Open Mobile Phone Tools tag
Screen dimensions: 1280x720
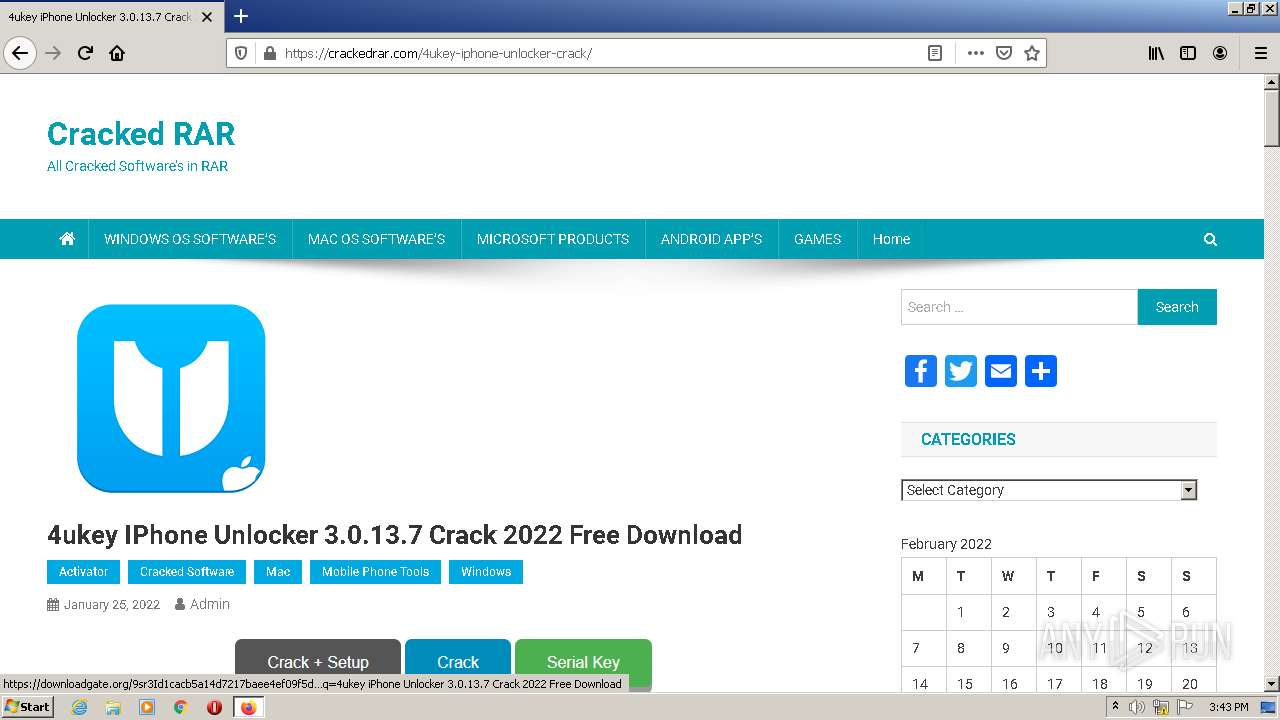375,572
